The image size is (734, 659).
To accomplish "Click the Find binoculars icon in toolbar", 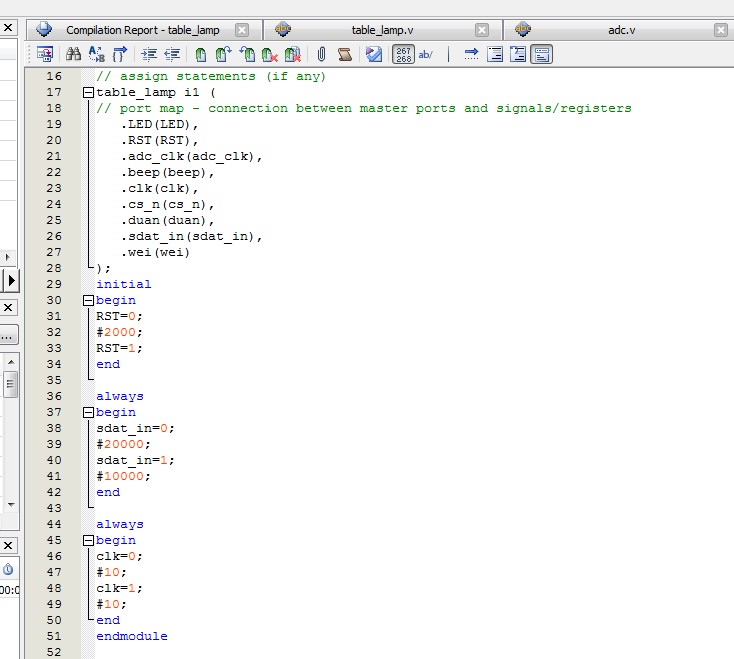I will tap(74, 54).
